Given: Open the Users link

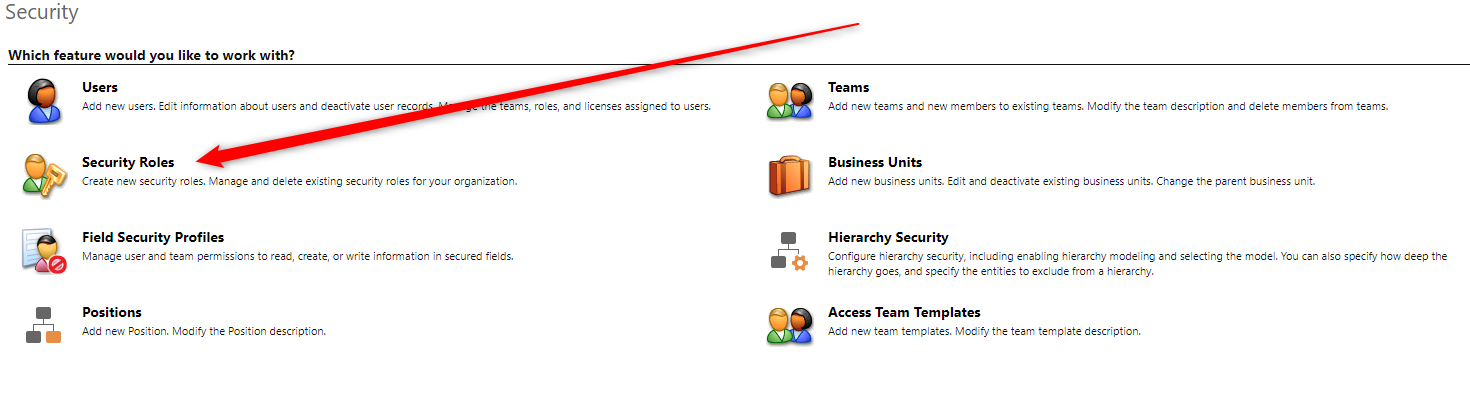Looking at the screenshot, I should (100, 87).
